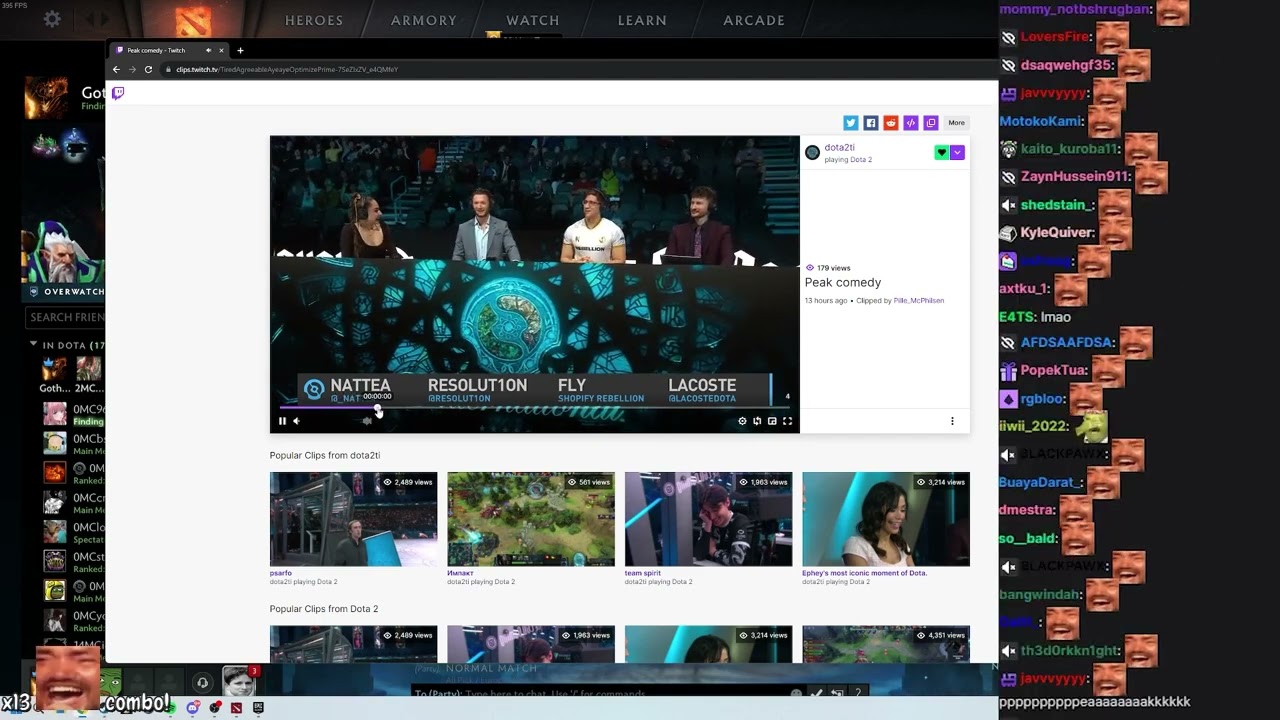Viewport: 1280px width, 720px height.
Task: Open clip player settings gear
Action: pos(742,421)
